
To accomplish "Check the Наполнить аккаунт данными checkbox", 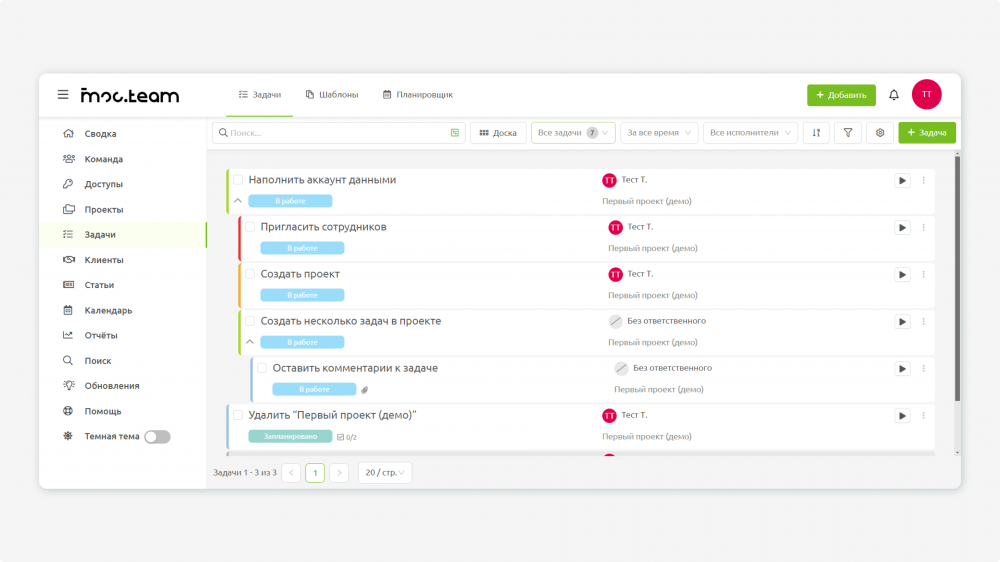I will pos(238,180).
